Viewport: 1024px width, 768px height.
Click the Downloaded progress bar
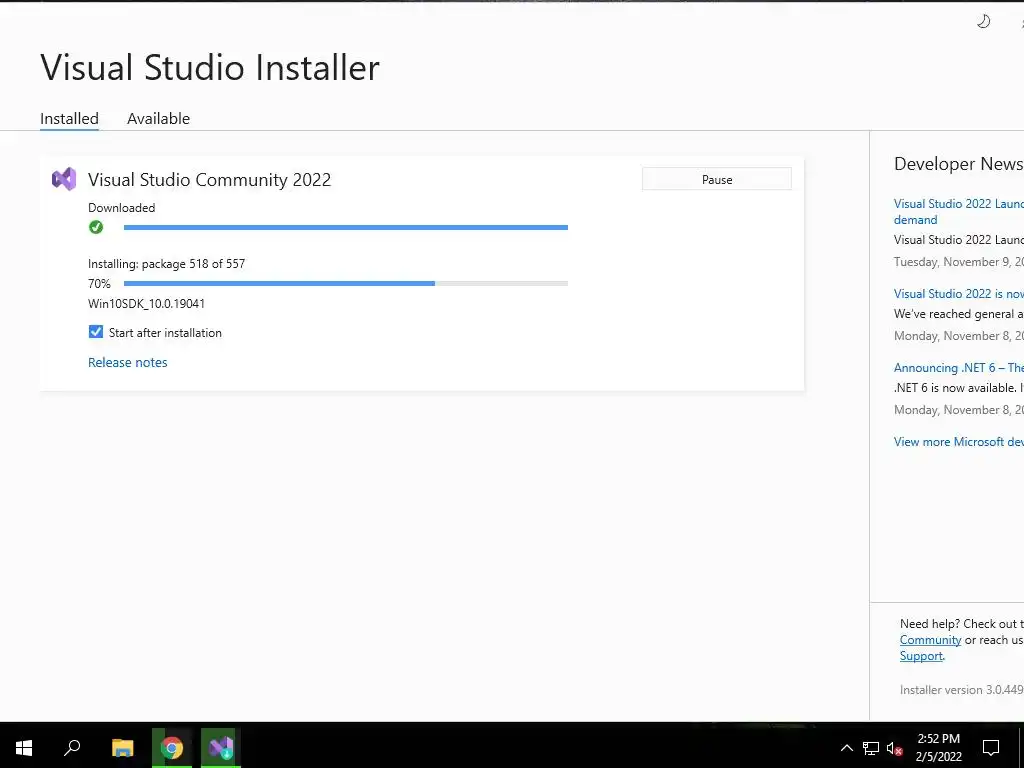345,227
